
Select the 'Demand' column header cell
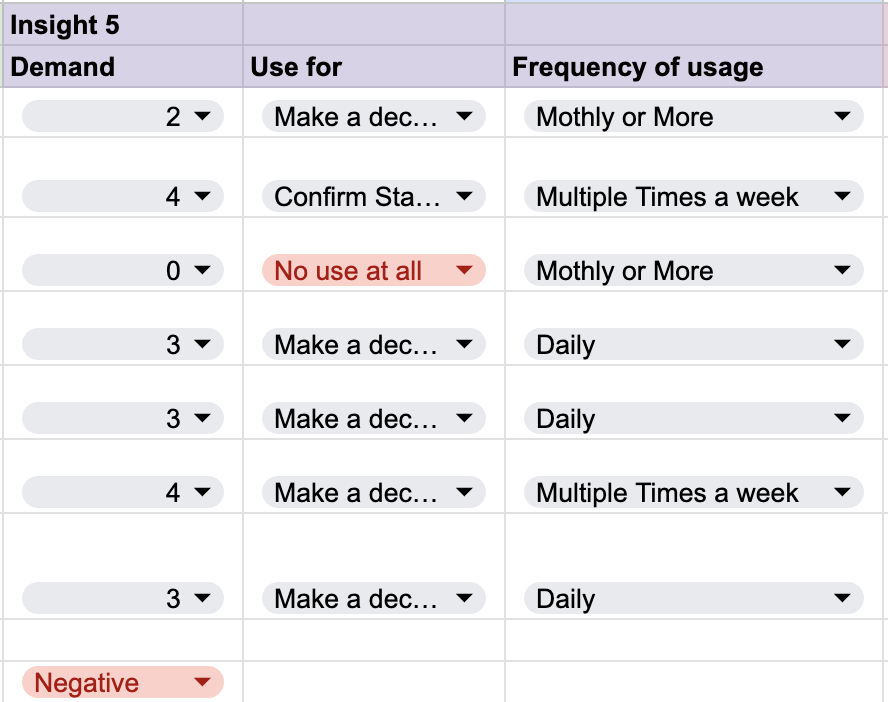point(123,67)
